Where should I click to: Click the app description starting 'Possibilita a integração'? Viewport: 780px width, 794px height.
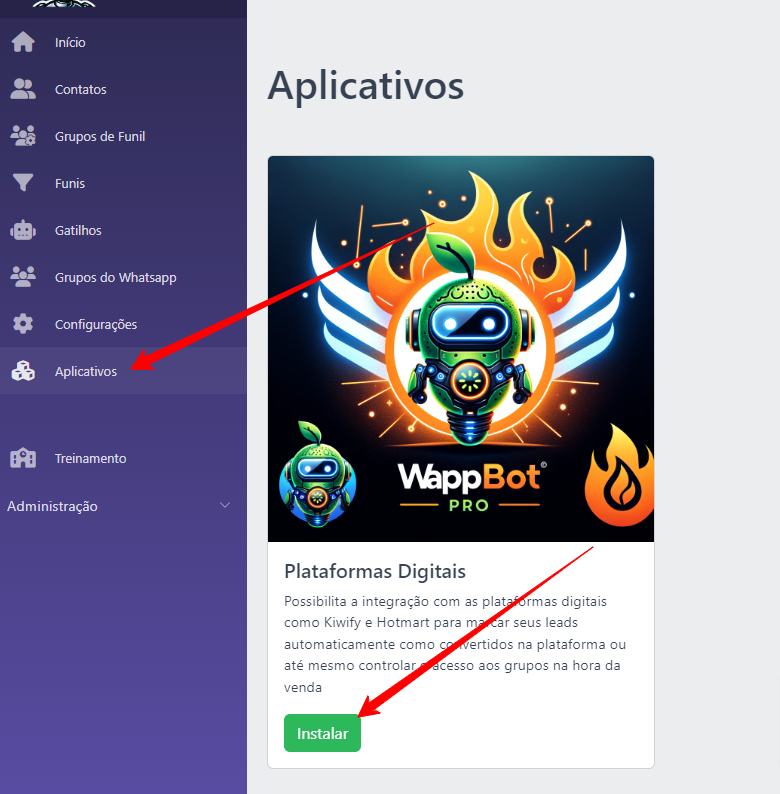tap(455, 644)
